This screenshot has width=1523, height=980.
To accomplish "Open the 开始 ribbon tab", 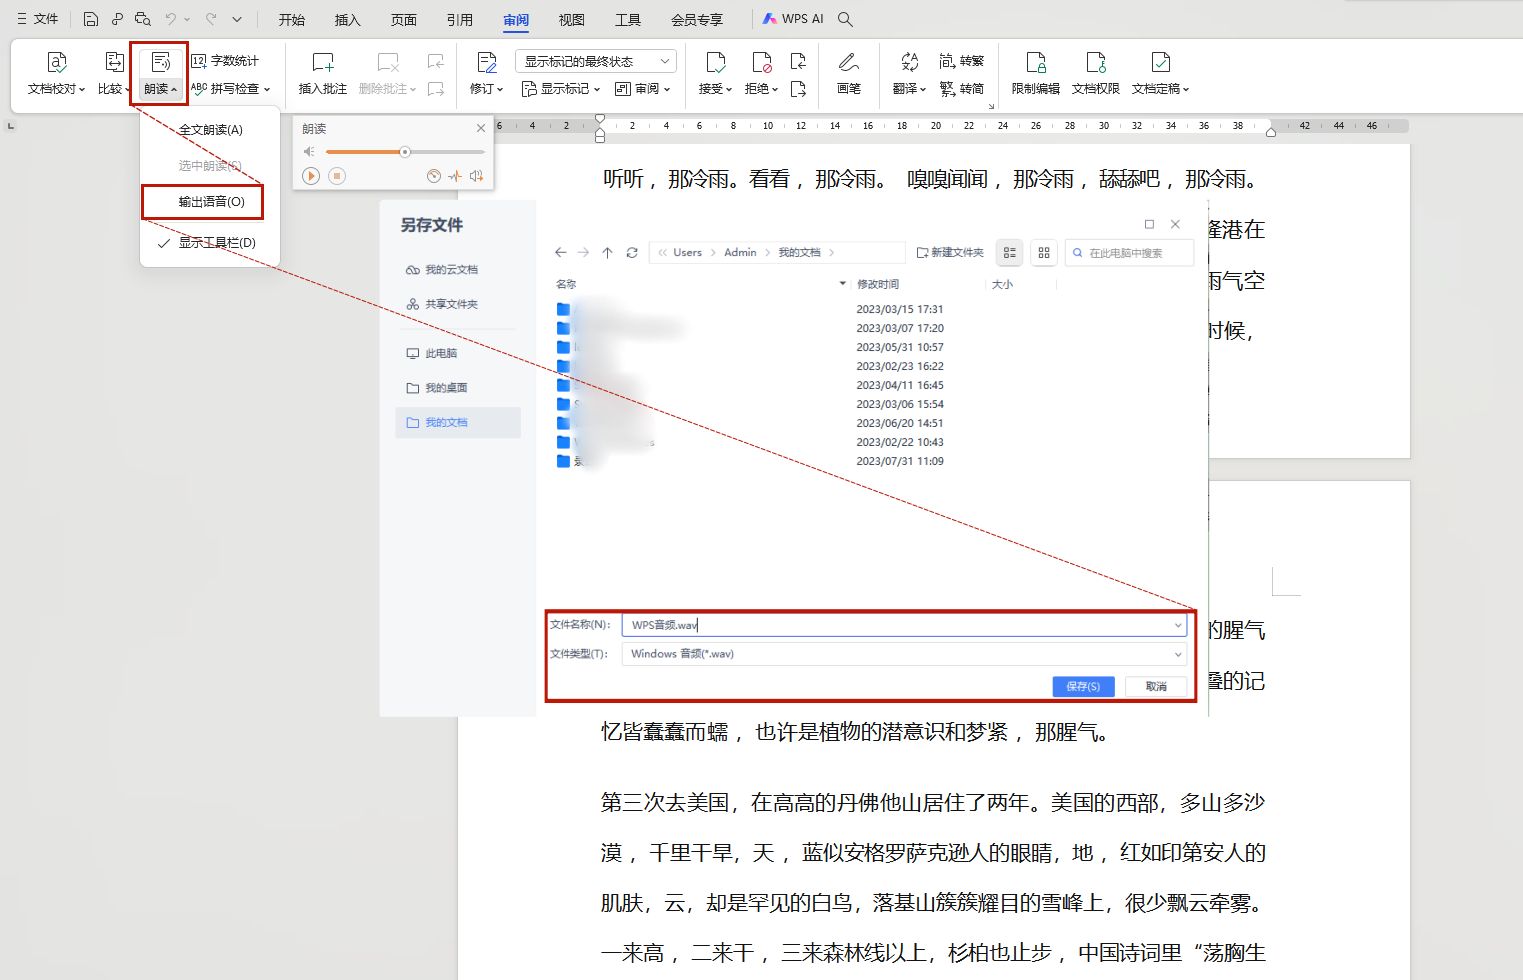I will pos(292,19).
